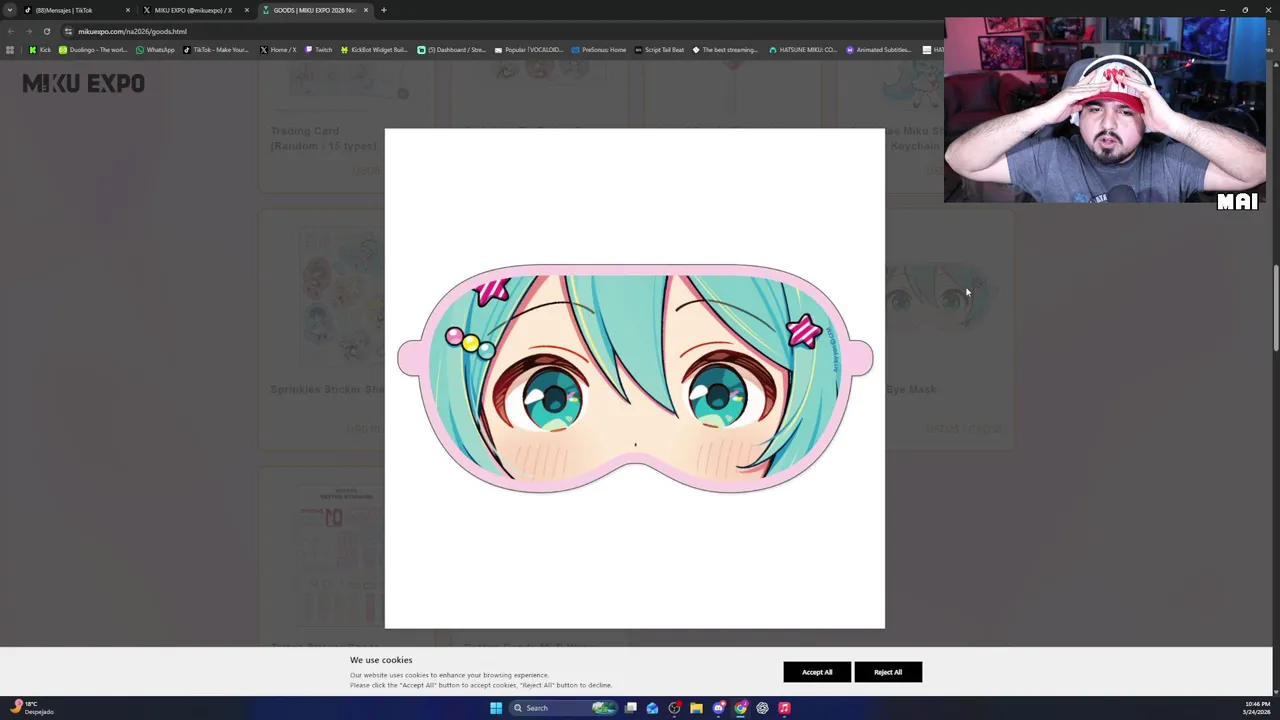Viewport: 1280px width, 720px height.
Task: Open the KickBot Widget Builder bookmark
Action: pos(375,50)
